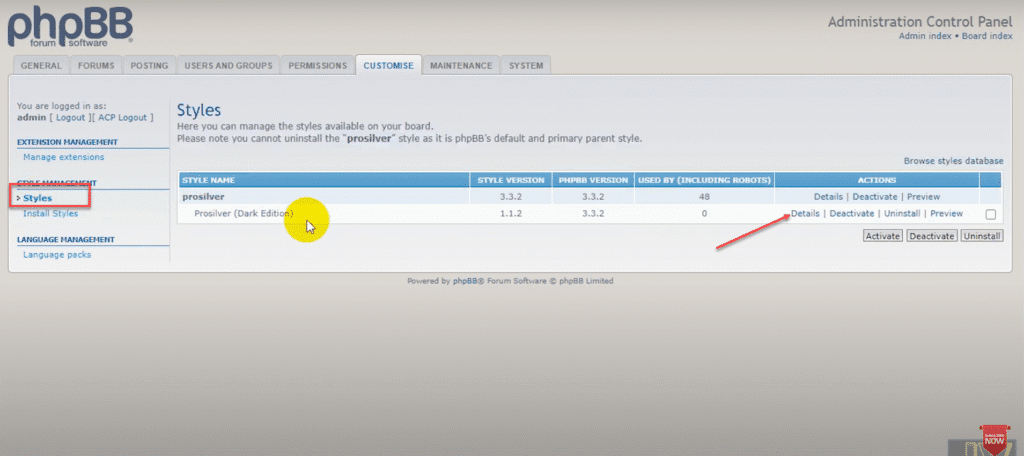Open the Maintenance tab
1024x456 pixels.
click(460, 66)
